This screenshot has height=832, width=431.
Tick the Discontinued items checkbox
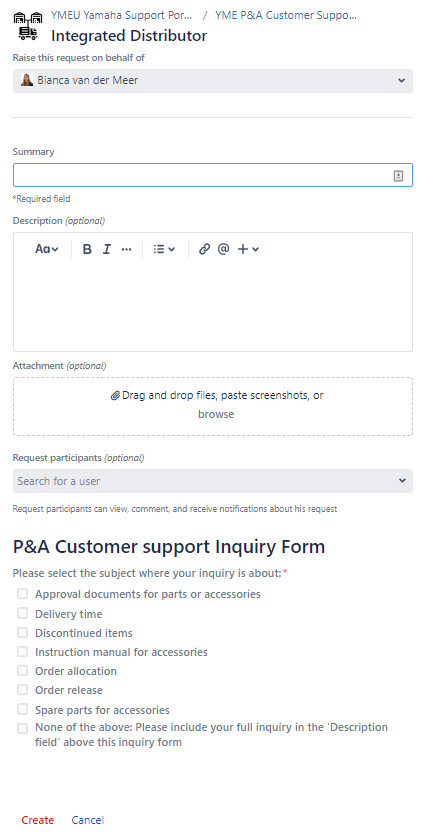(22, 632)
